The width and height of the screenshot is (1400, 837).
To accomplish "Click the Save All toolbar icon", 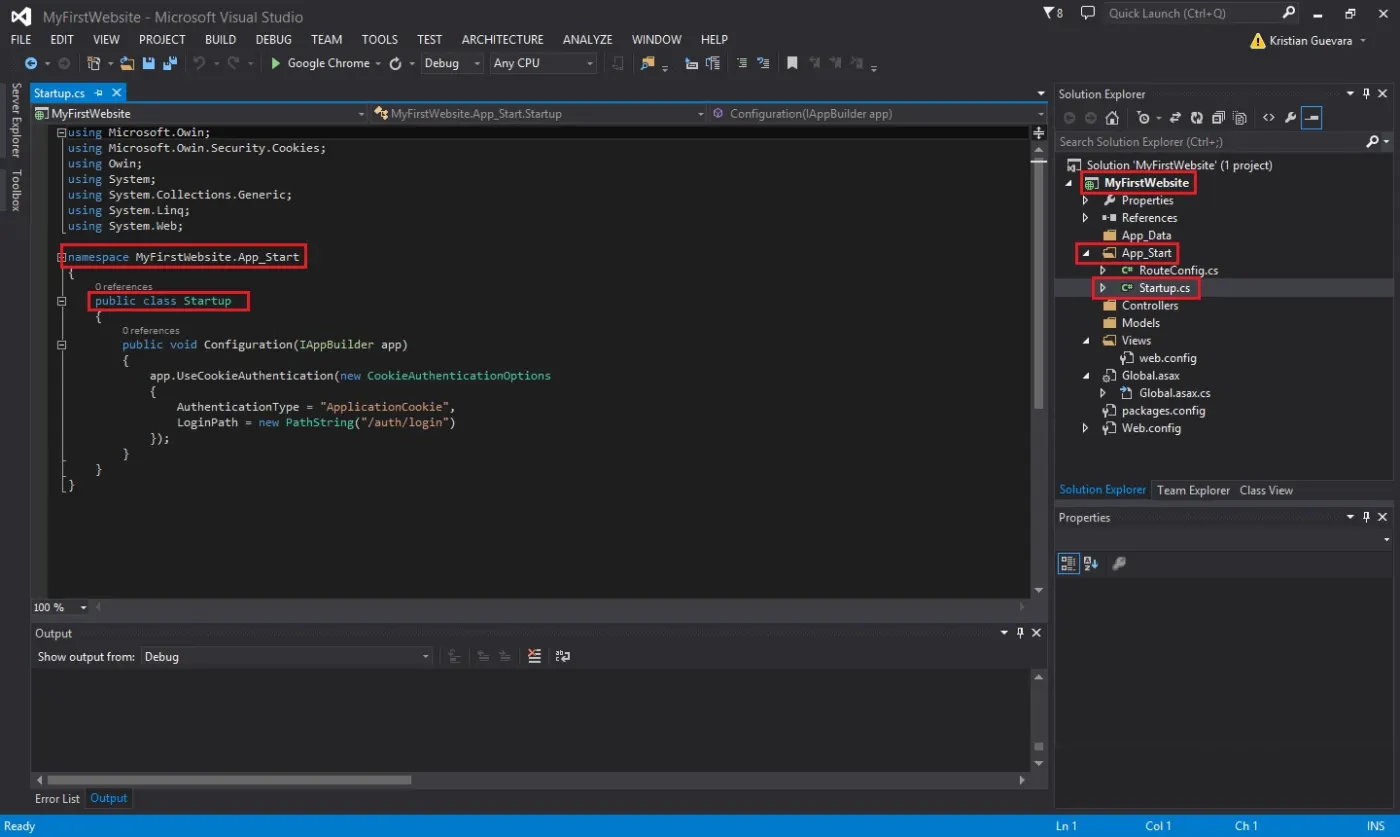I will pos(170,63).
